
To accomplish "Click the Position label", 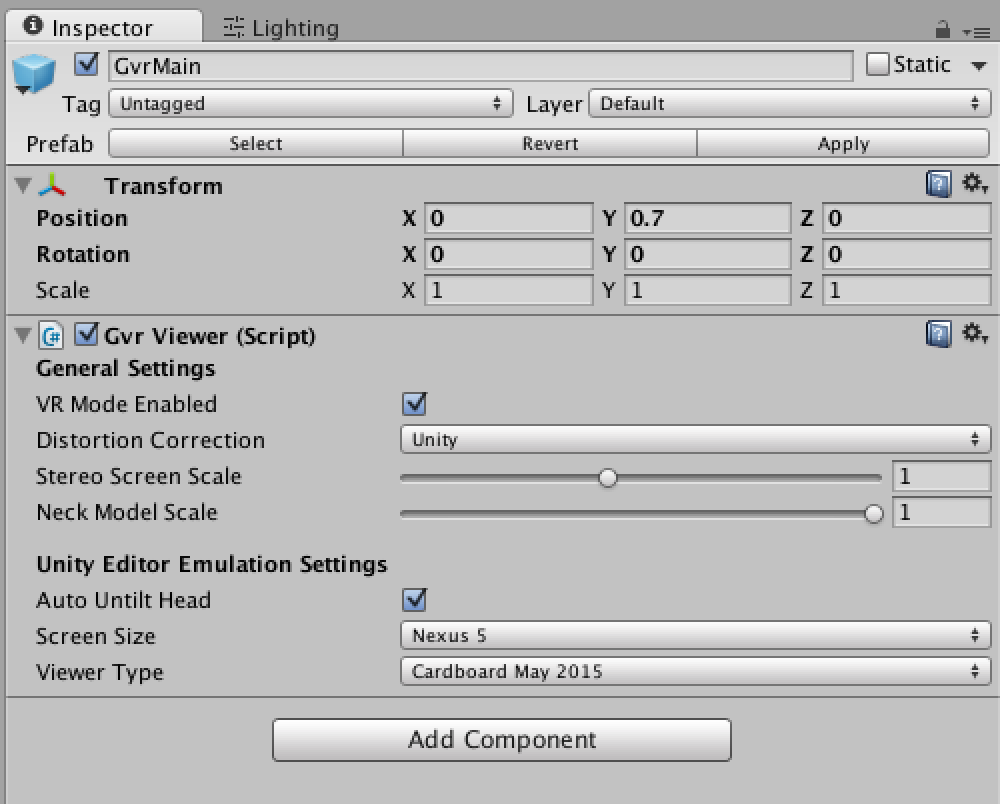I will (82, 218).
